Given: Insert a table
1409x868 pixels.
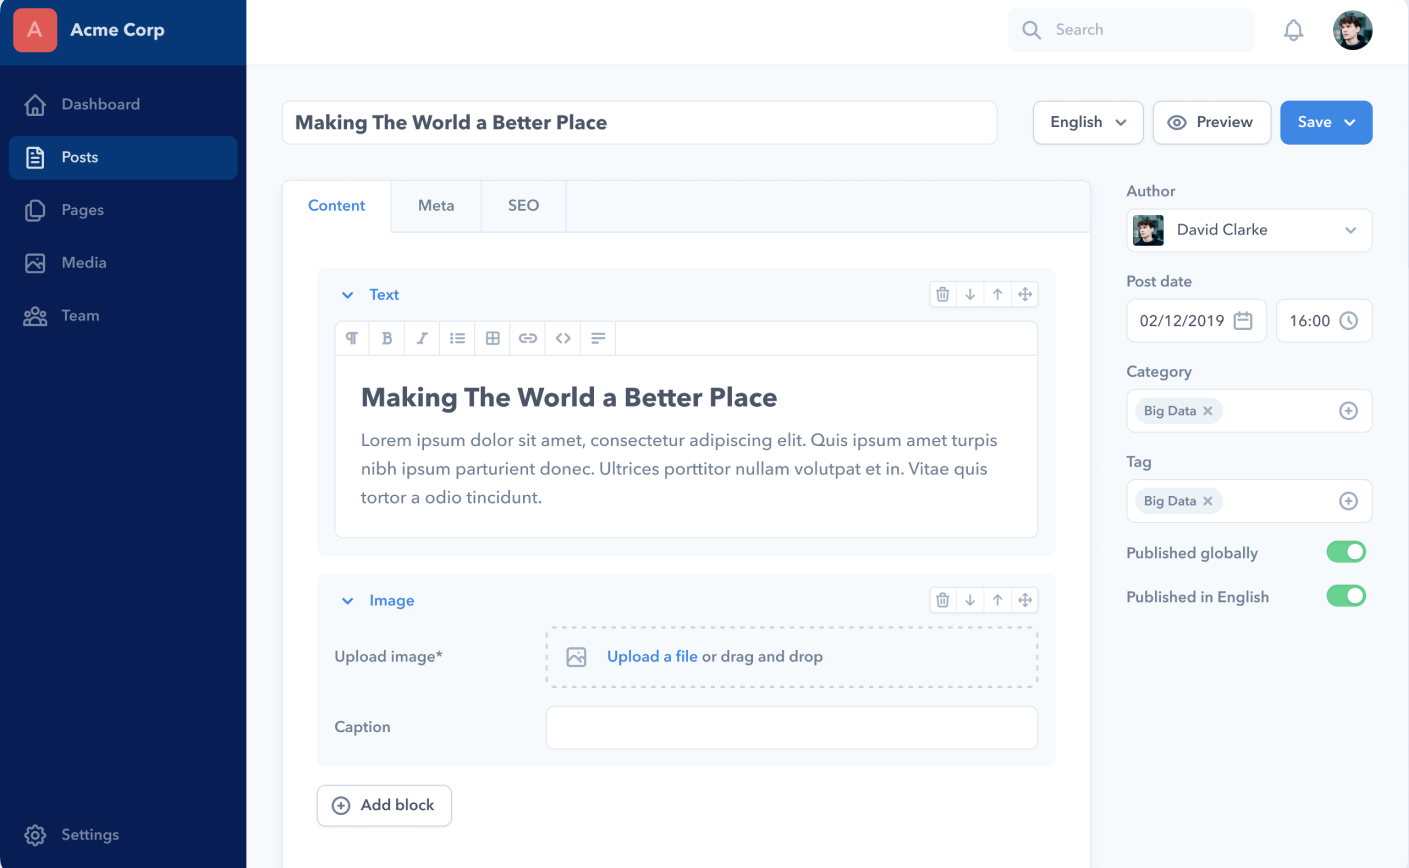Looking at the screenshot, I should click(x=492, y=338).
